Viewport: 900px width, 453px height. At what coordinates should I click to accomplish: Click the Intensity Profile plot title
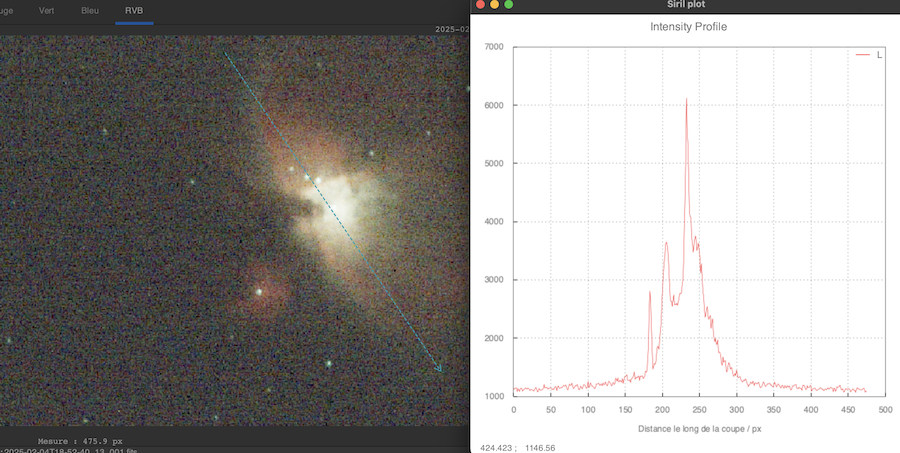click(688, 27)
